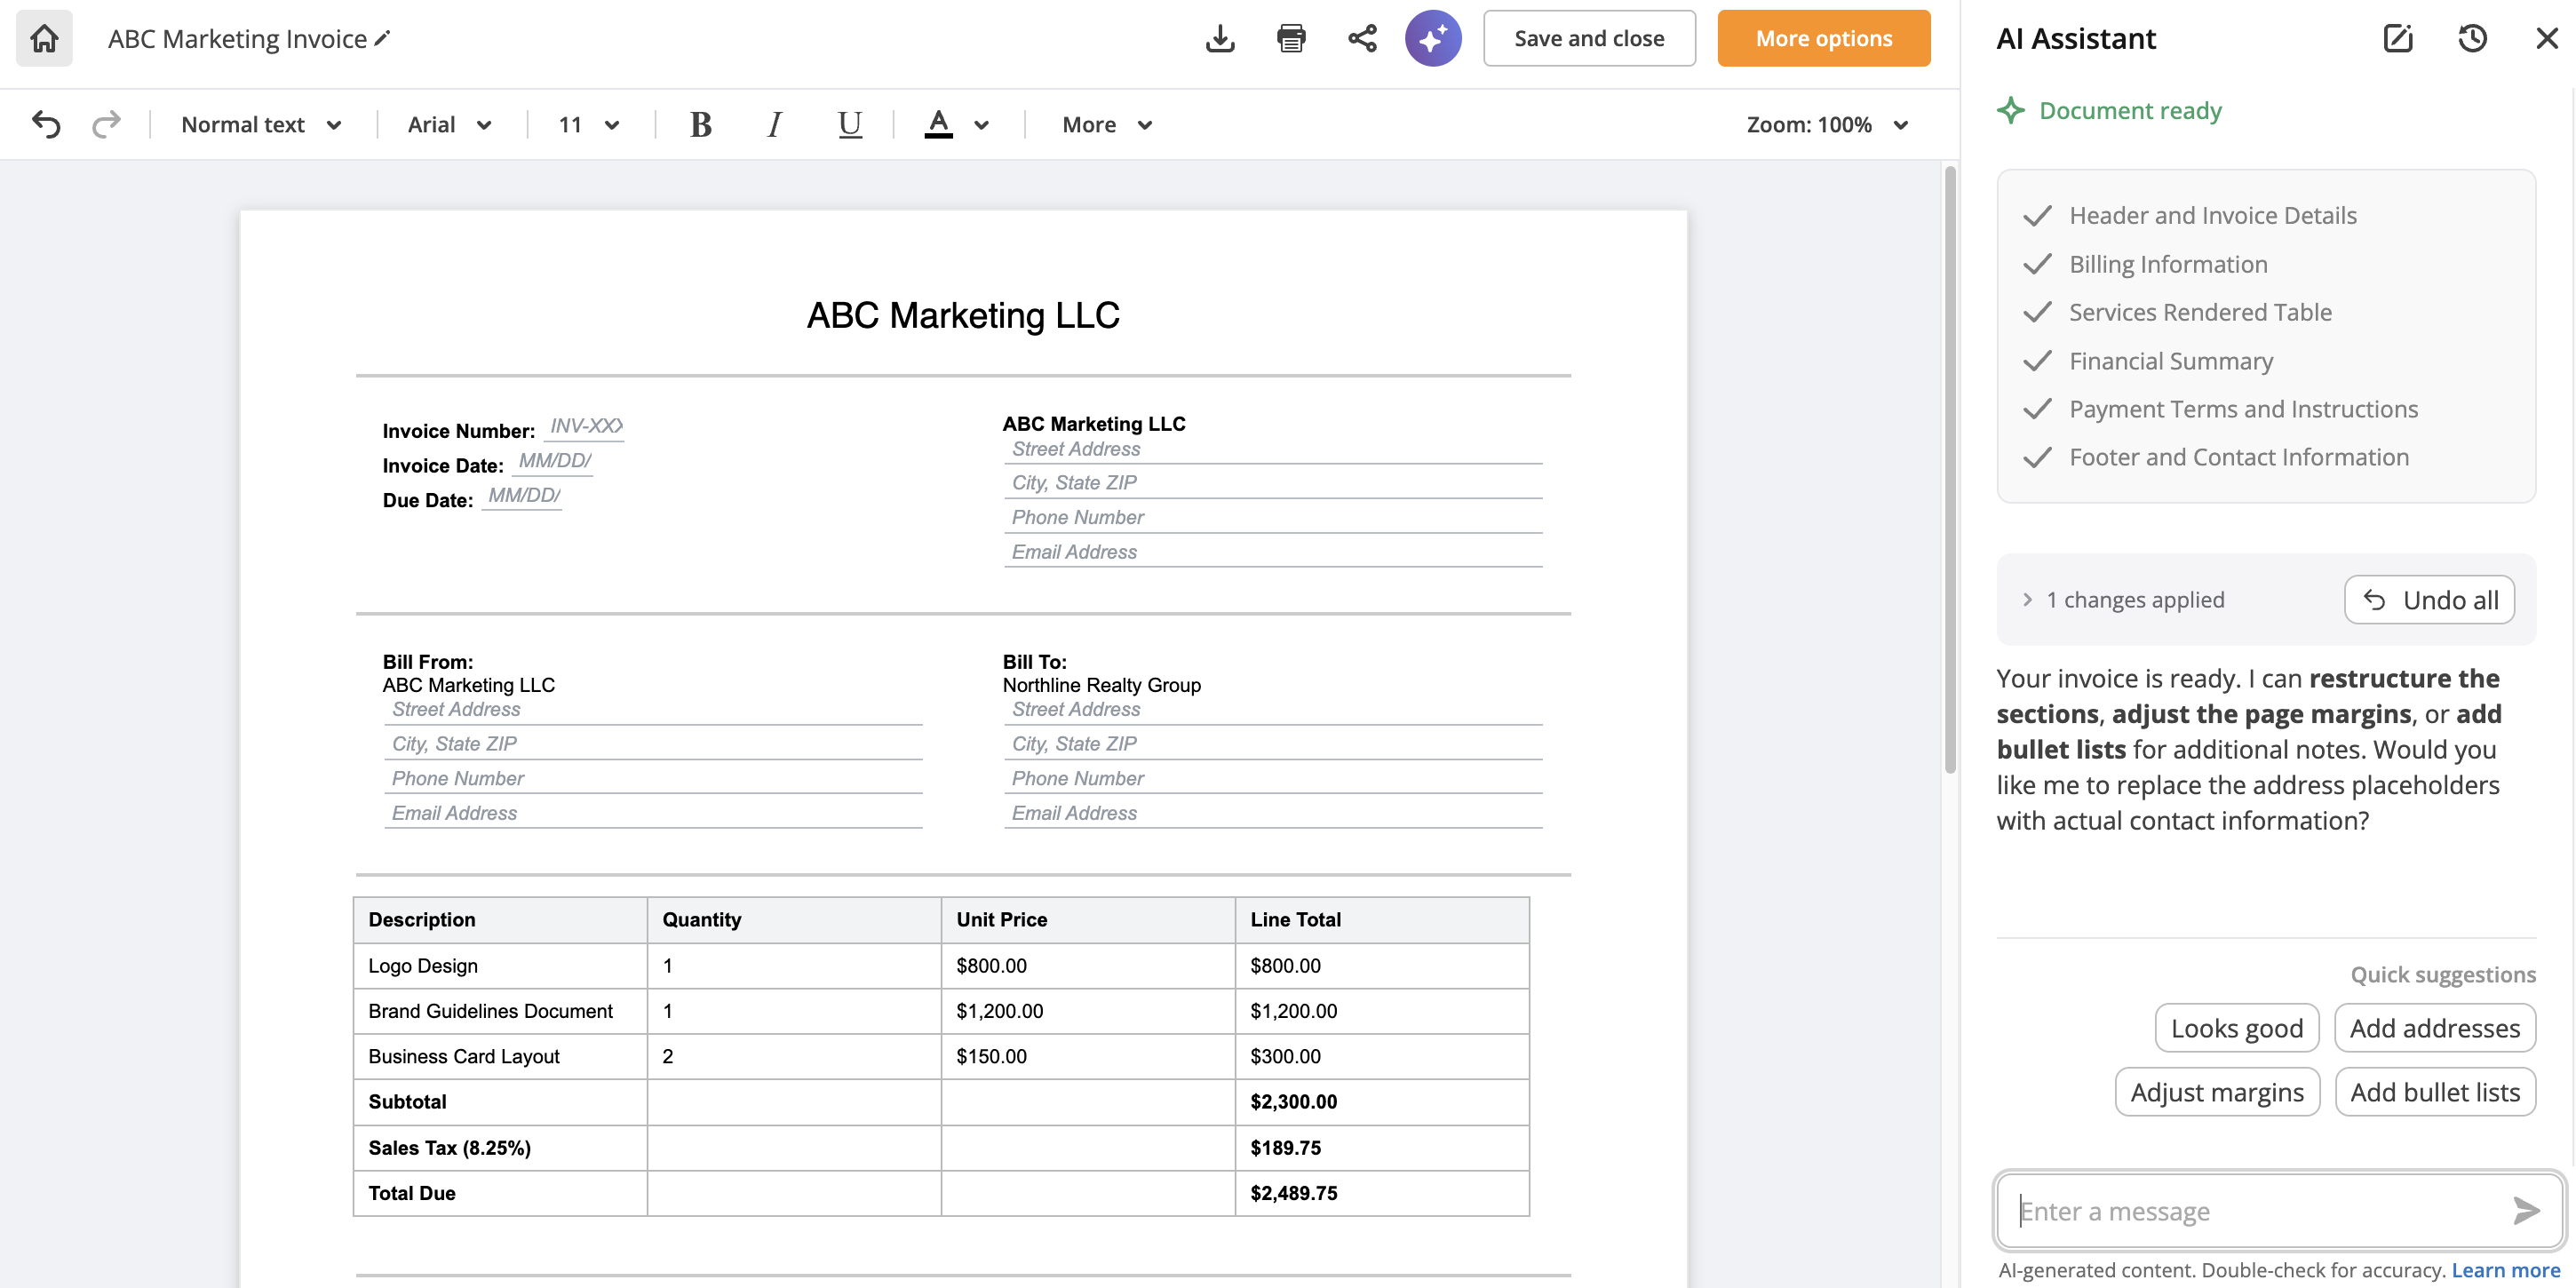2576x1288 pixels.
Task: Open the More formatting menu
Action: pyautogui.click(x=1107, y=124)
